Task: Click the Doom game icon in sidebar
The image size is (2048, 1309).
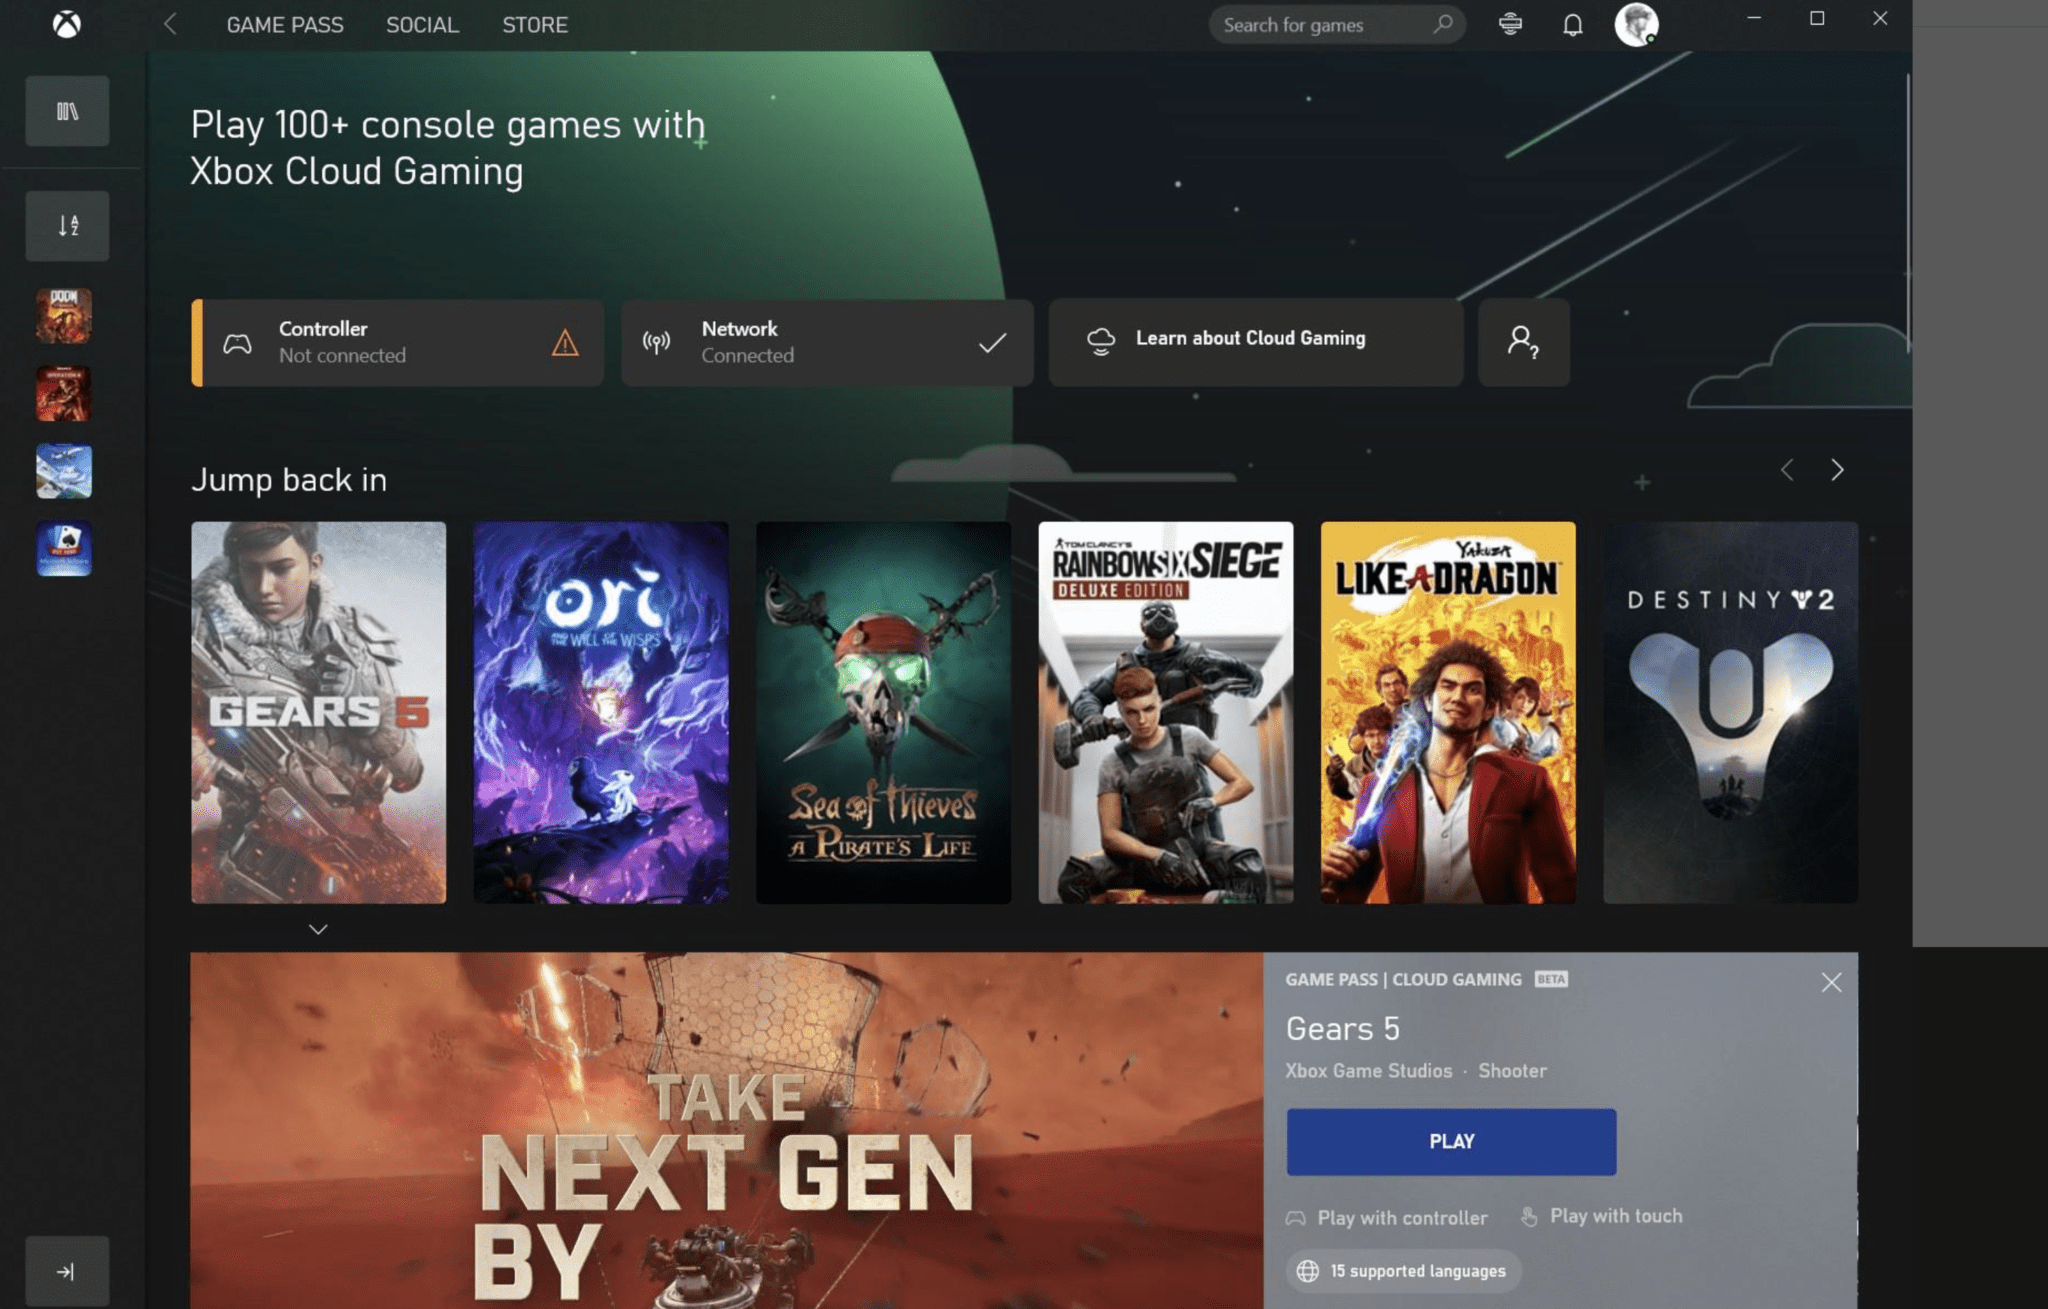Action: point(67,313)
